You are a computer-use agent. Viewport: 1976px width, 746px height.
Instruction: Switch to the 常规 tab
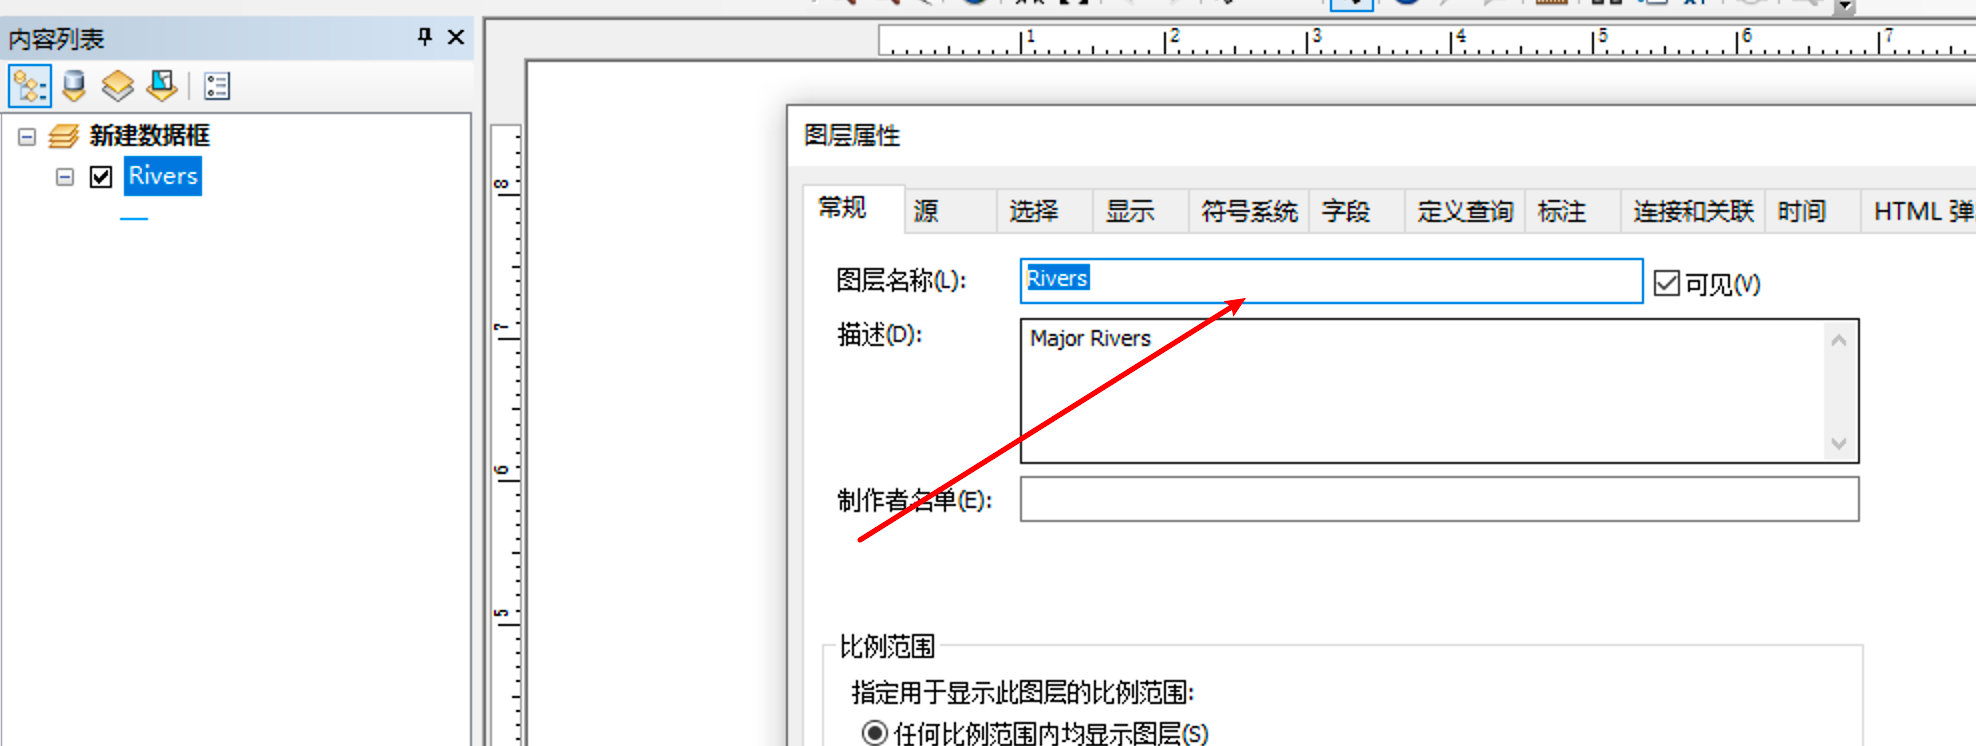(854, 208)
